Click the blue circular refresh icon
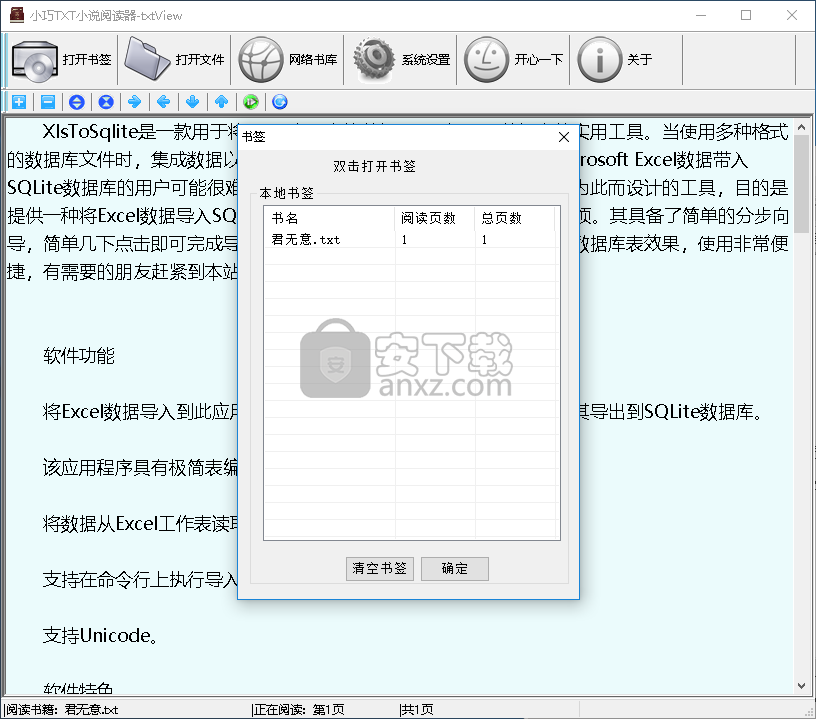This screenshot has height=719, width=816. 280,101
